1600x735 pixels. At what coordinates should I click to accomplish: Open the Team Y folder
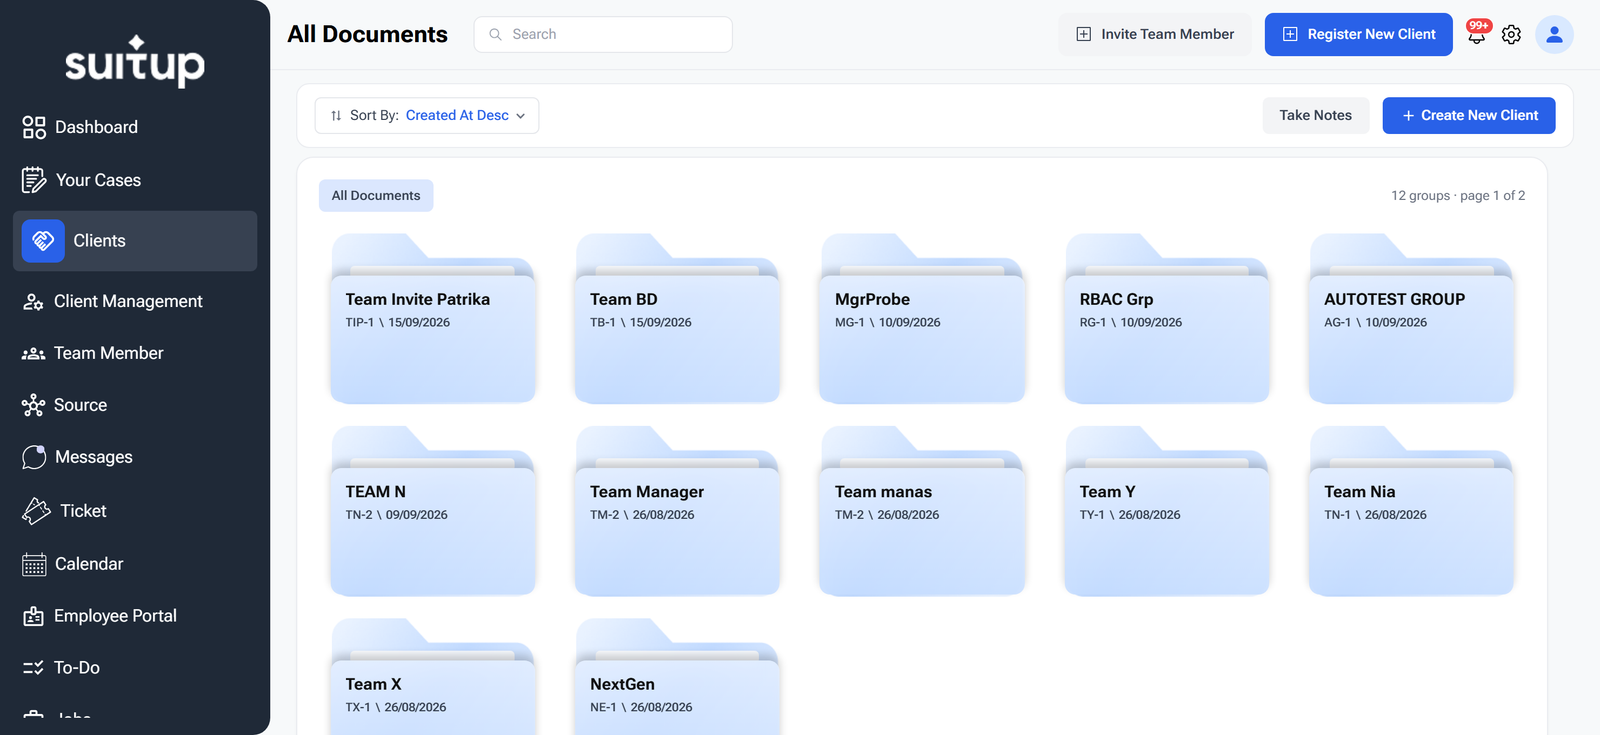click(1167, 511)
